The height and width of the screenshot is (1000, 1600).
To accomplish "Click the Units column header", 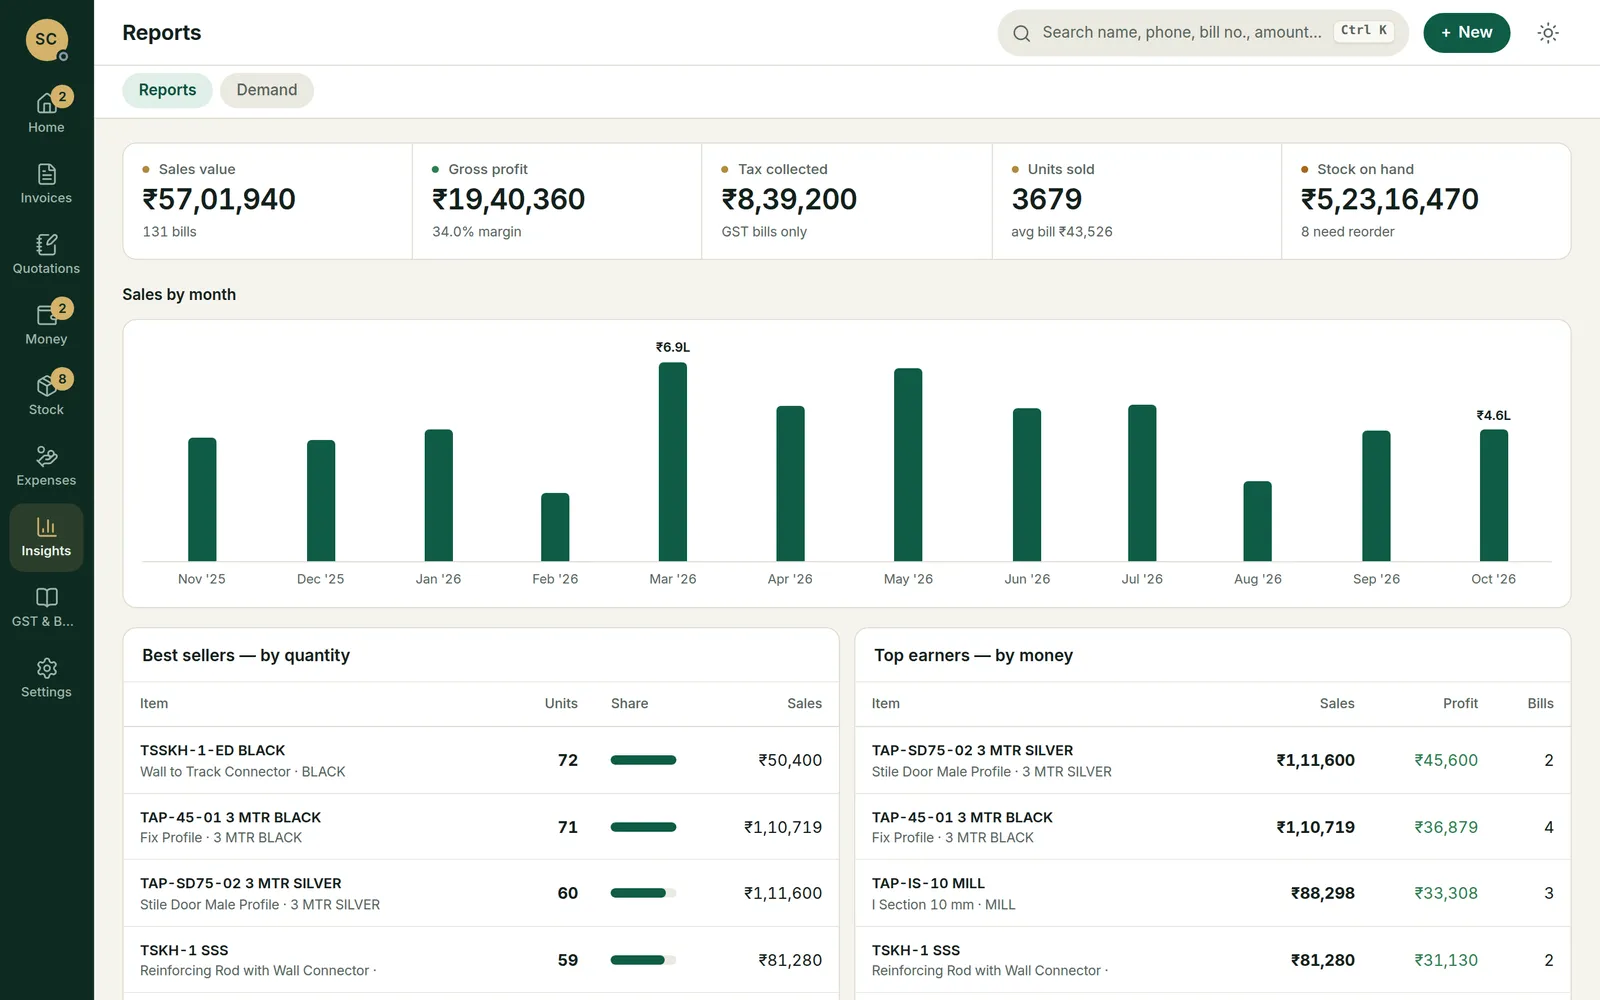I will [x=561, y=704].
